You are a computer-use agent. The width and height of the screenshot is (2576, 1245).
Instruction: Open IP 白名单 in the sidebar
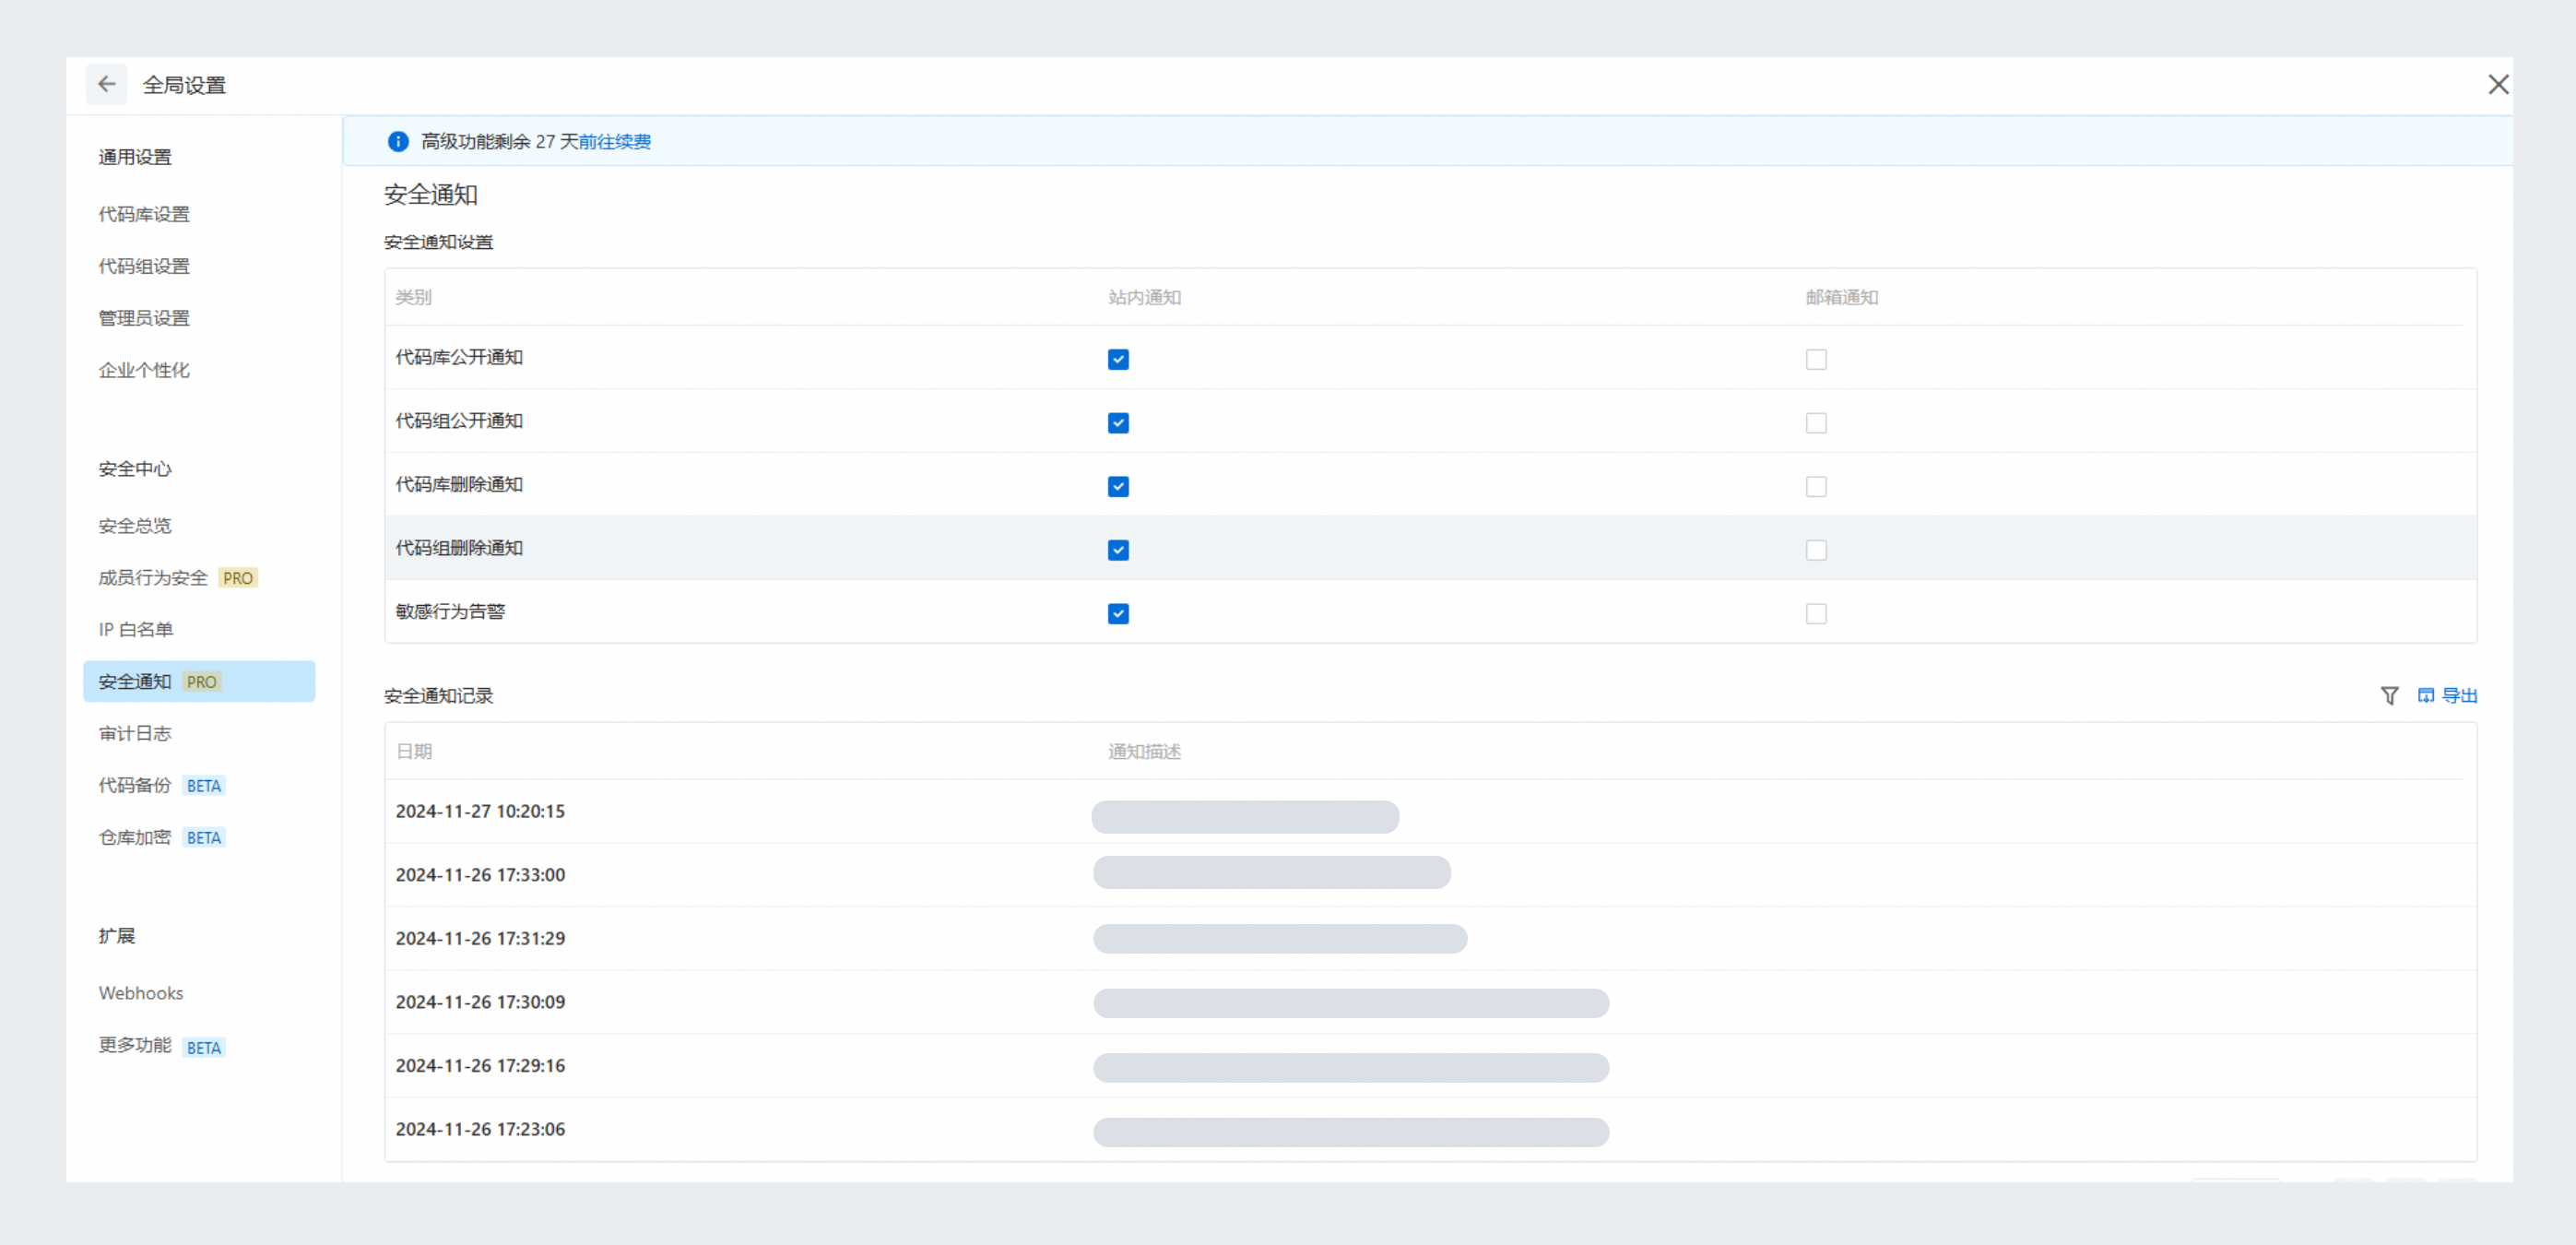[x=136, y=630]
